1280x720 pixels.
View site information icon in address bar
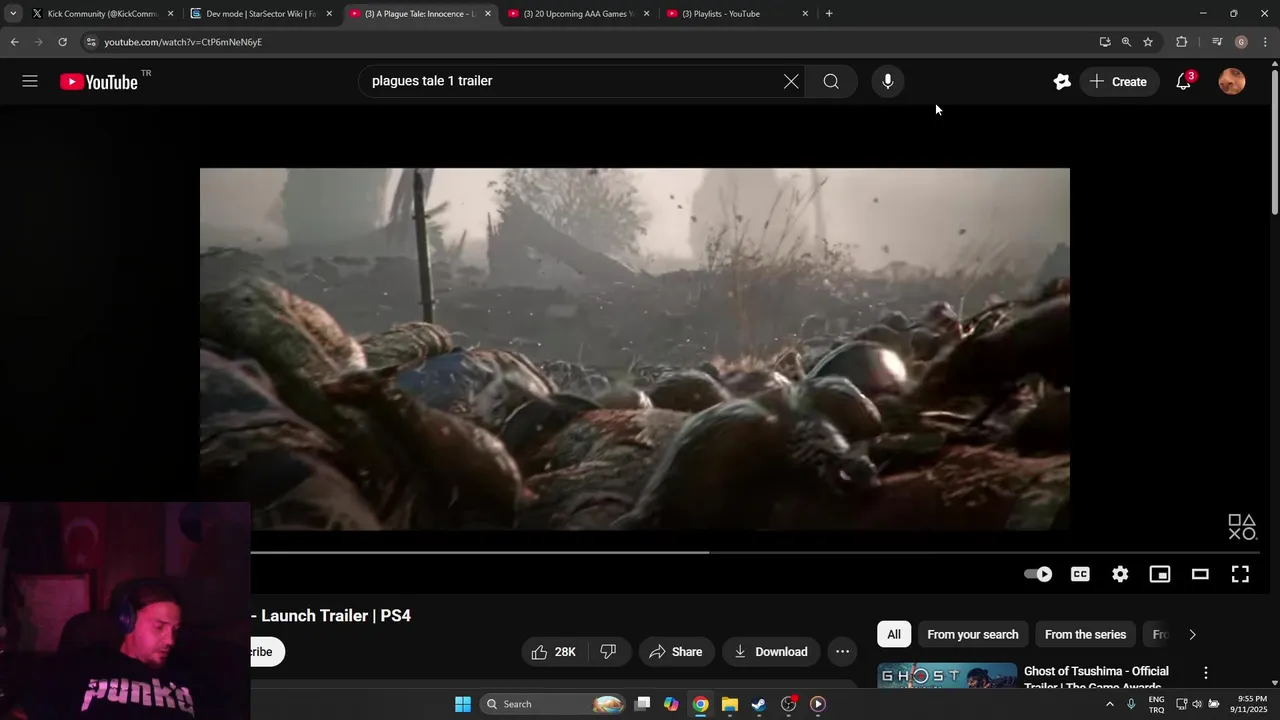[x=91, y=42]
